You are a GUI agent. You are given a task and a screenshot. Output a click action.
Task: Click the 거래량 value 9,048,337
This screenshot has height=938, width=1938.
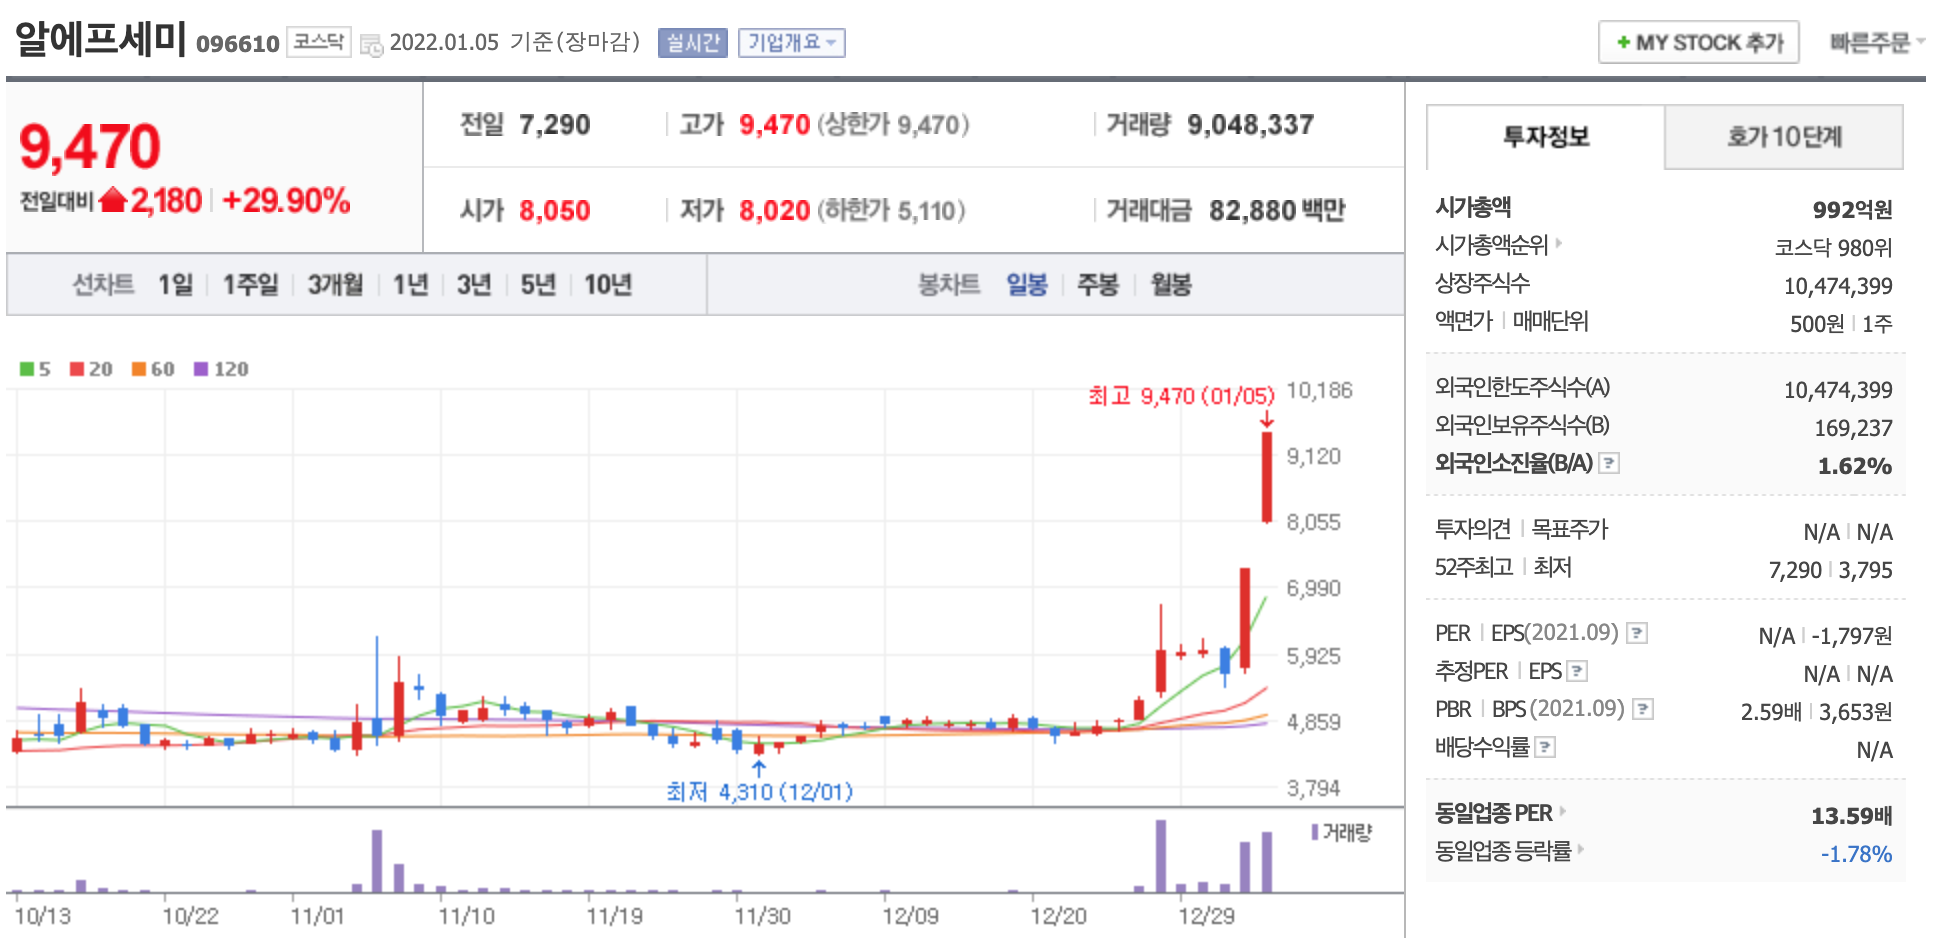[1250, 125]
